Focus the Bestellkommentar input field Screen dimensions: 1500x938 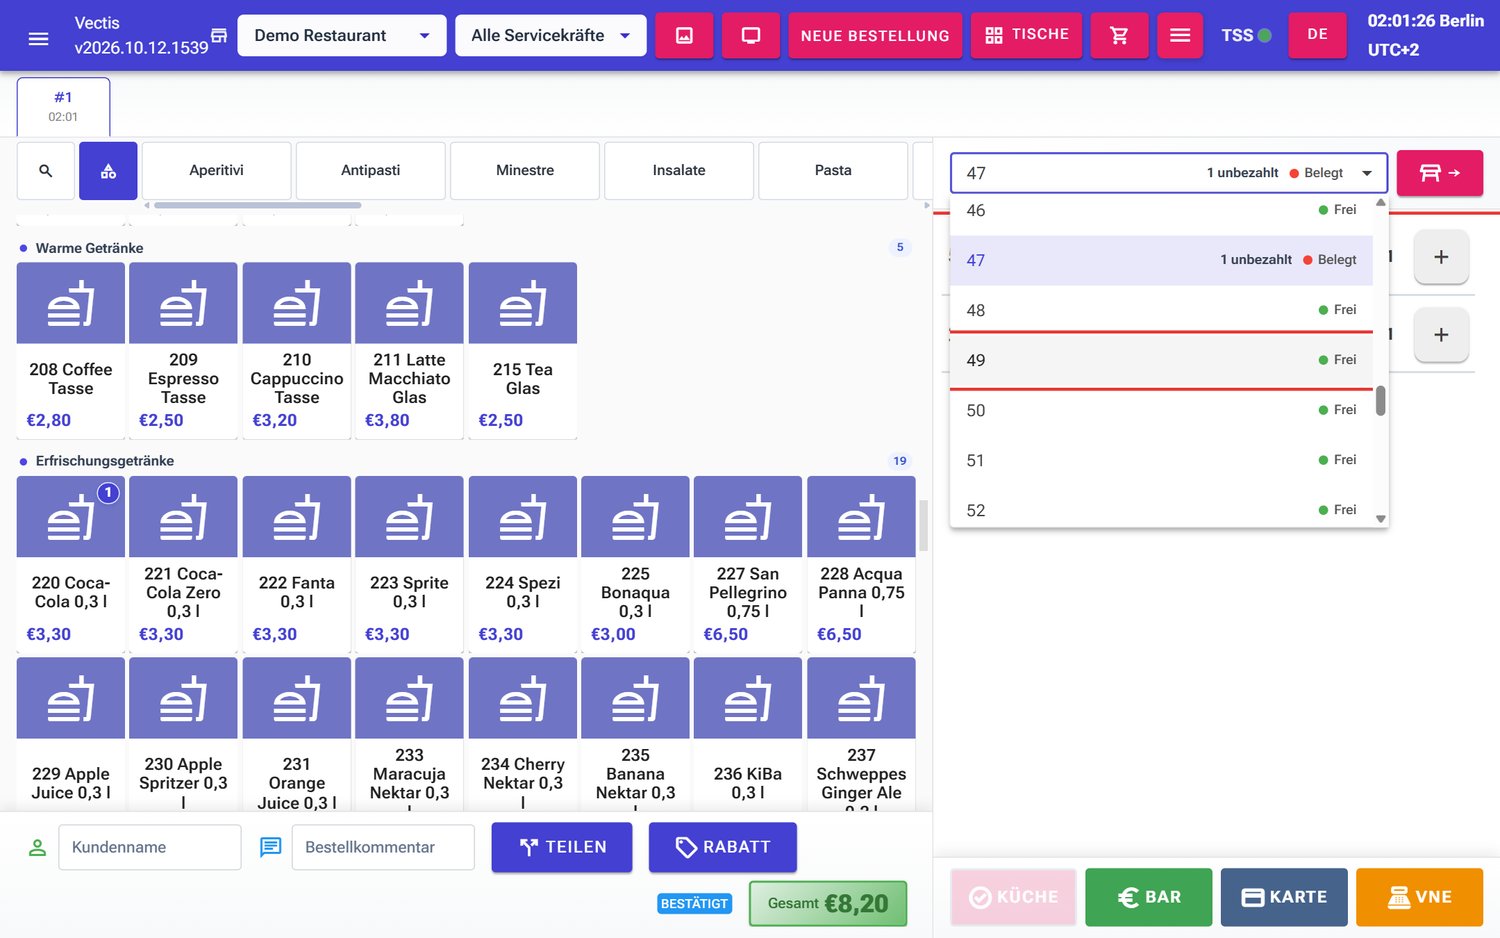(x=383, y=847)
